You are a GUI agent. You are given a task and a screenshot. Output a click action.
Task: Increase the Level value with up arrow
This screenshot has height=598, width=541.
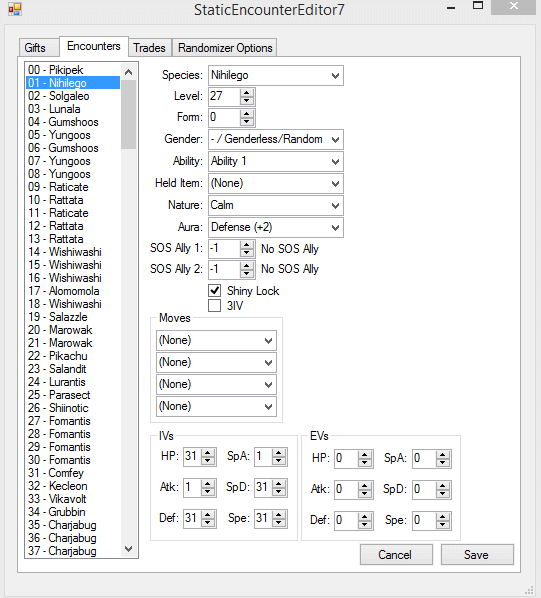coord(247,93)
